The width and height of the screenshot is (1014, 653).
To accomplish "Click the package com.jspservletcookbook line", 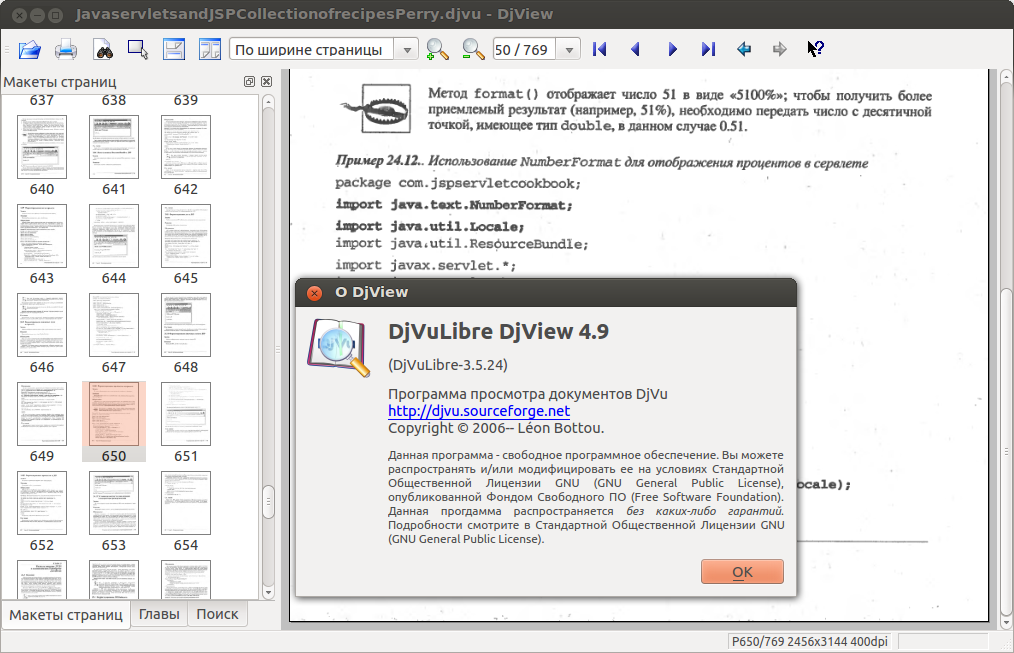I will coord(458,183).
